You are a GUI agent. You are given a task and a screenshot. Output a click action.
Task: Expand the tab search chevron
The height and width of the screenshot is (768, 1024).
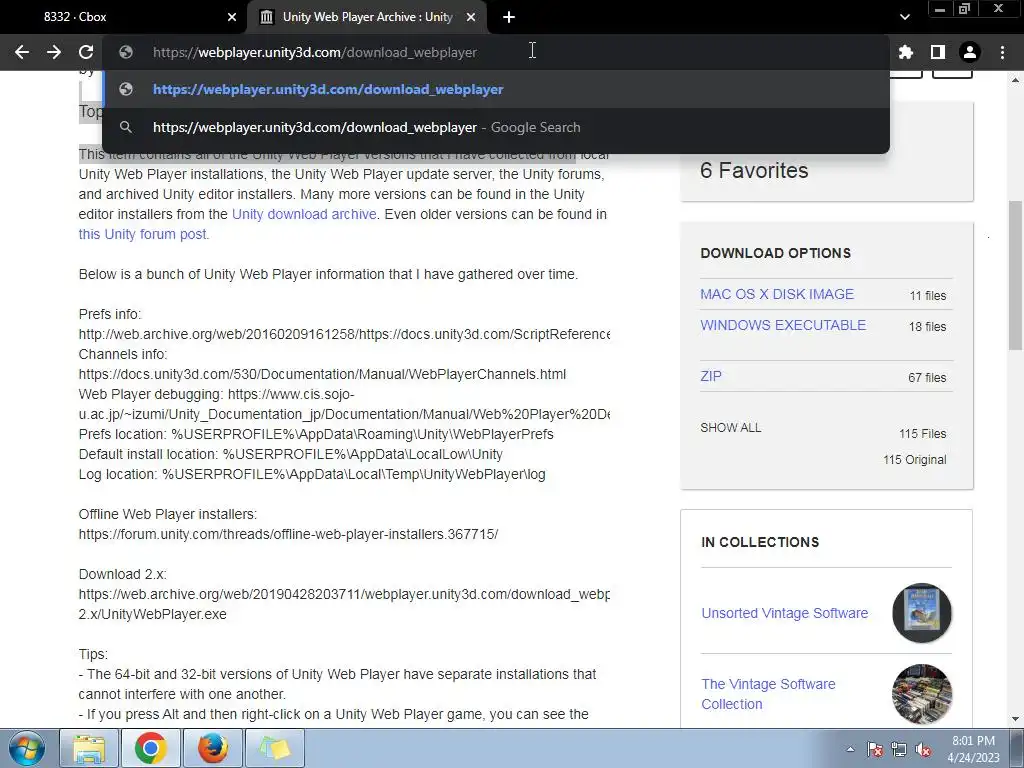[904, 17]
